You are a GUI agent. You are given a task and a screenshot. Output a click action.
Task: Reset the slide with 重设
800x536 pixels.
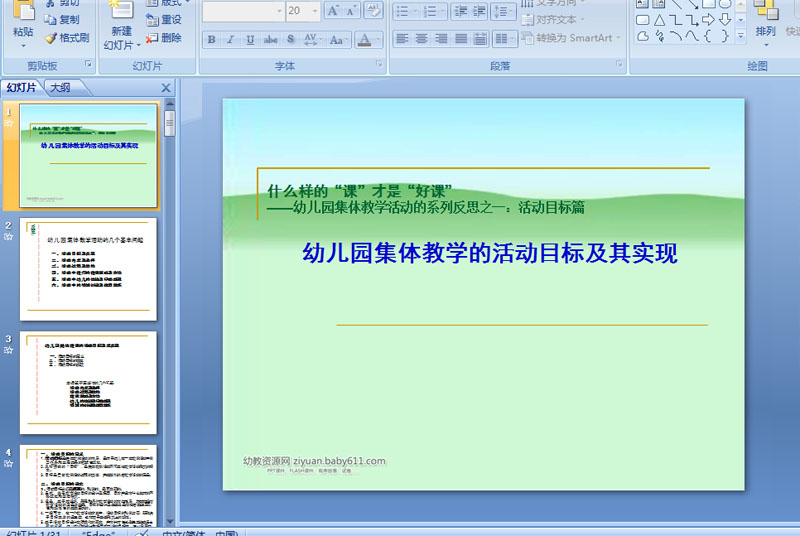[x=164, y=19]
